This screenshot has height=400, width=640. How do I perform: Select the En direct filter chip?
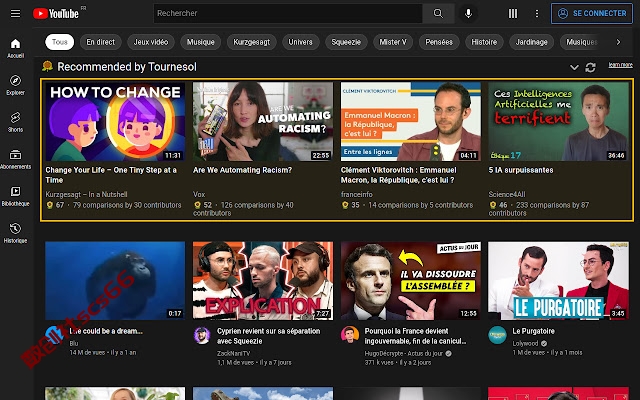click(x=101, y=42)
